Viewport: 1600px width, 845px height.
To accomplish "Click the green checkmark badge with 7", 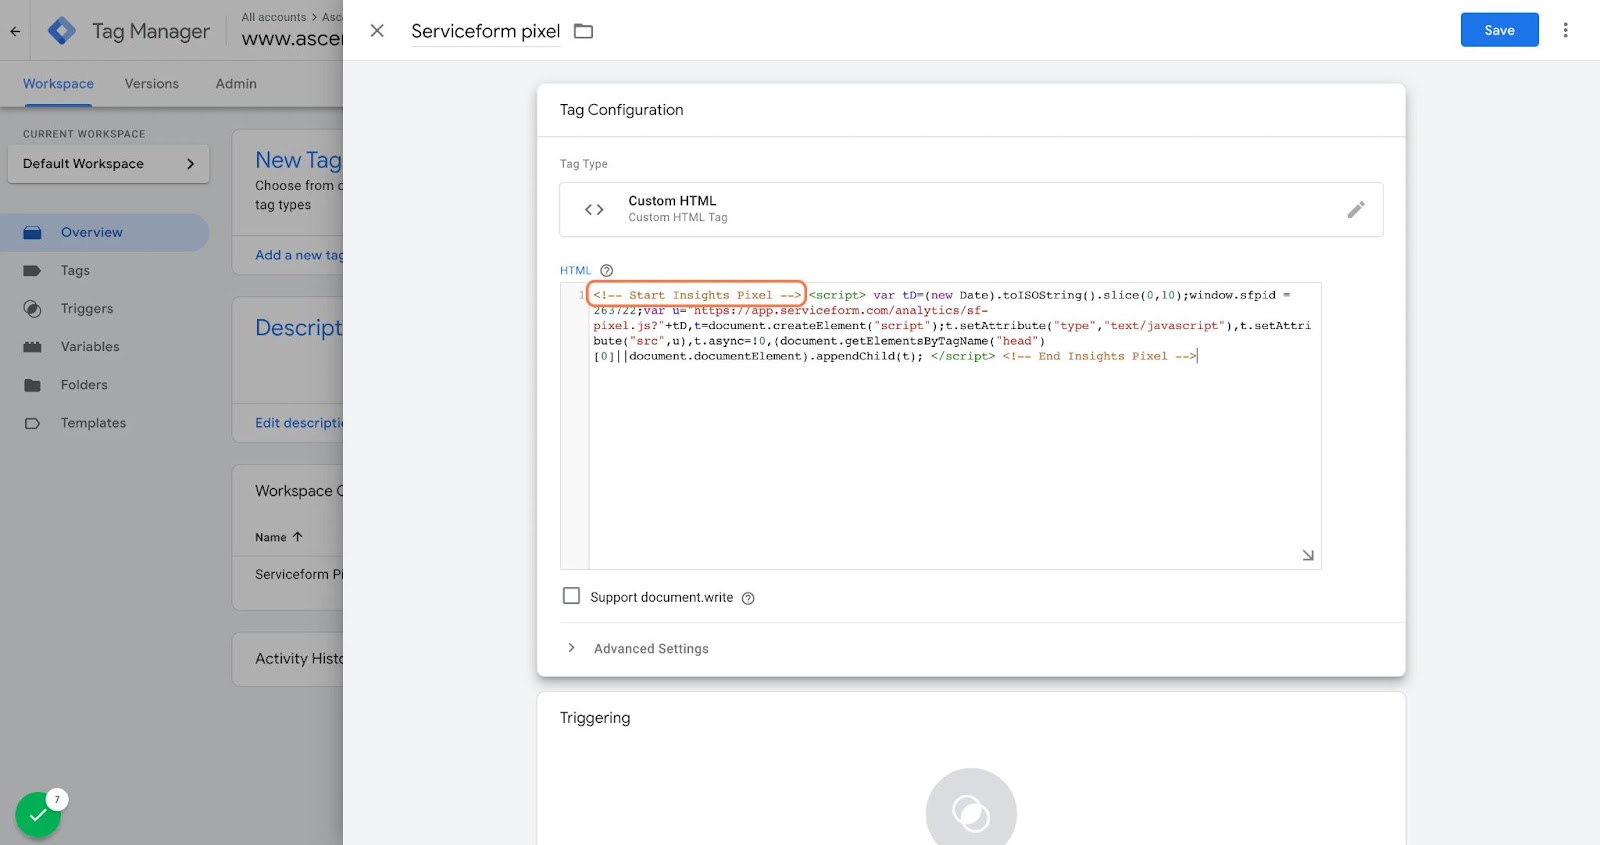I will (38, 815).
